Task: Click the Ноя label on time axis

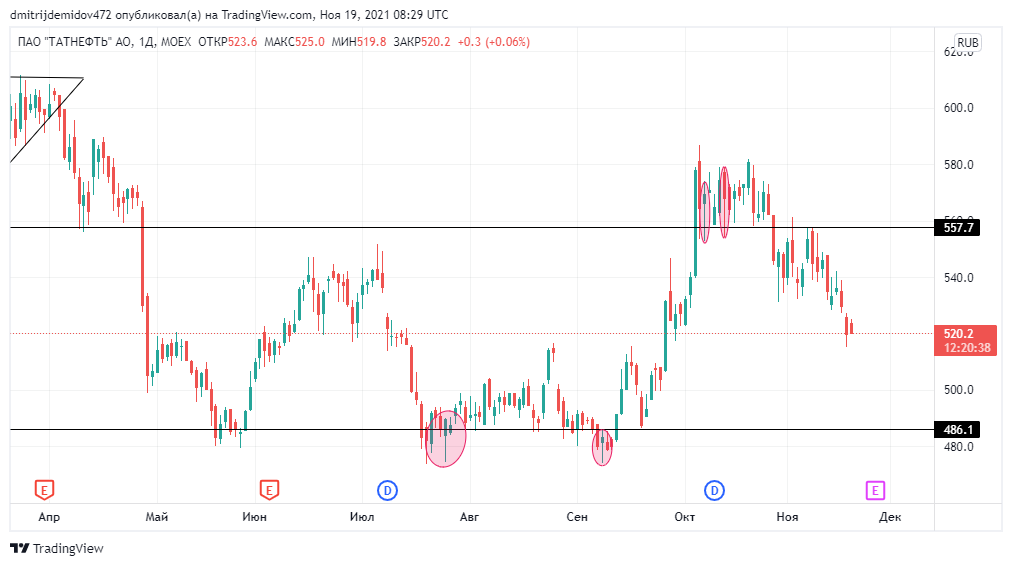Action: [x=787, y=517]
